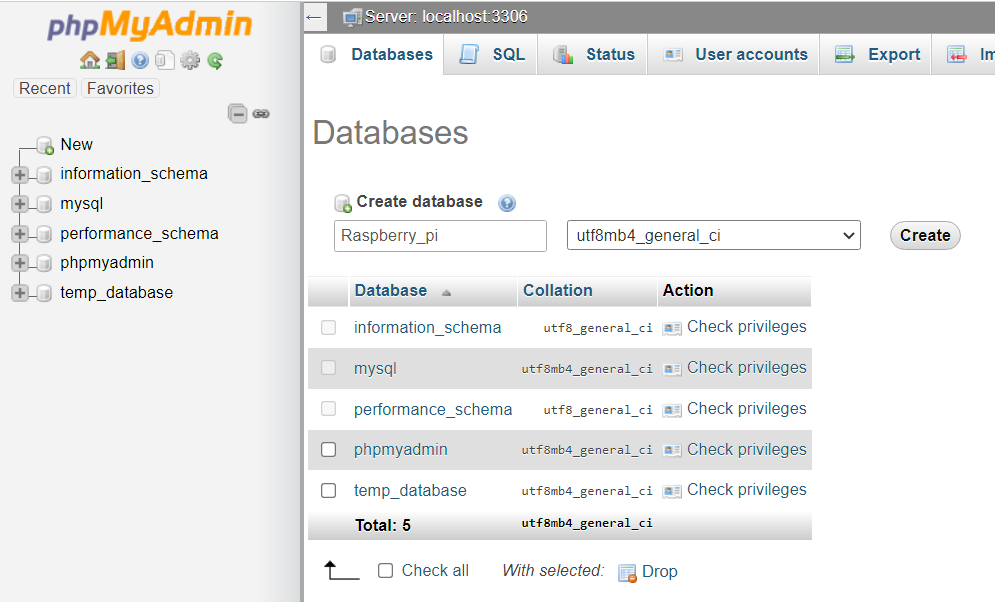The width and height of the screenshot is (995, 602).
Task: Click the Create button
Action: 925,235
